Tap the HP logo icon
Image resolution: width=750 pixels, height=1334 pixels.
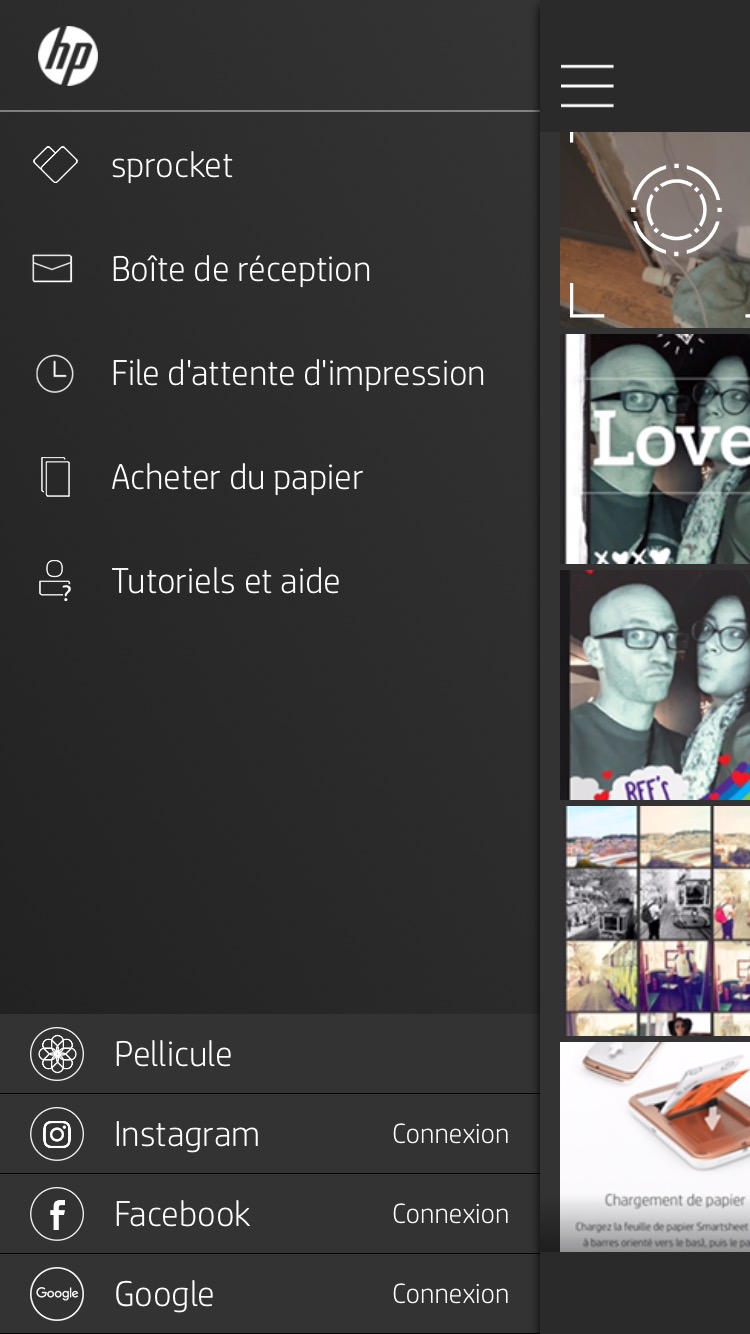[68, 56]
